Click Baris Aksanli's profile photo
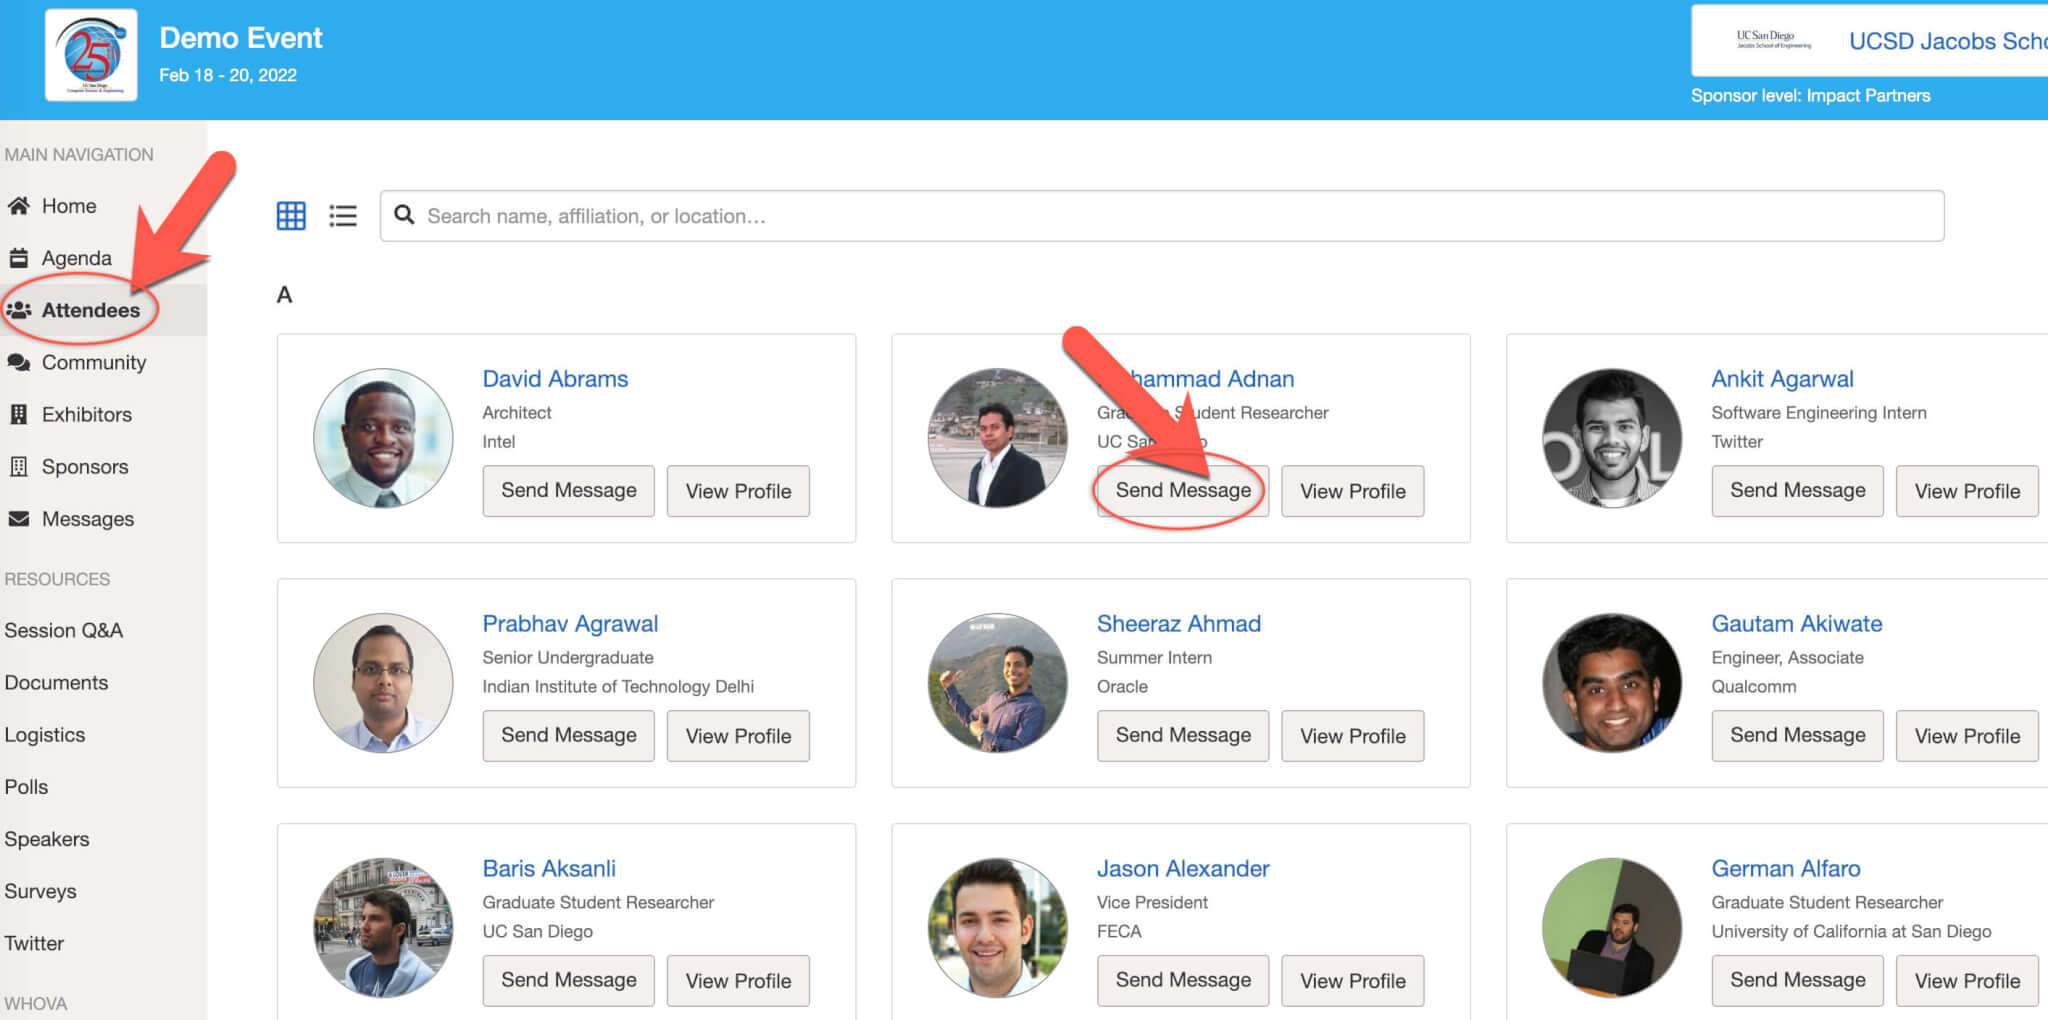Image resolution: width=2048 pixels, height=1020 pixels. [x=383, y=928]
